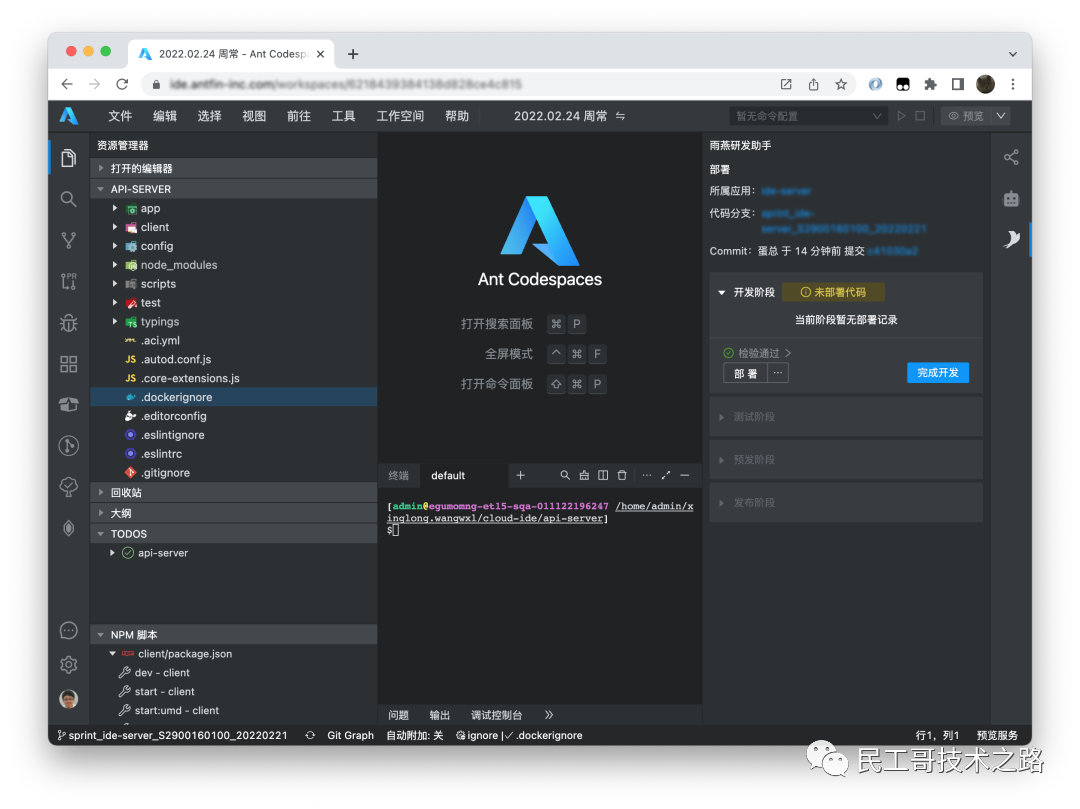
Task: Open the settings gear icon in sidebar
Action: (x=68, y=664)
